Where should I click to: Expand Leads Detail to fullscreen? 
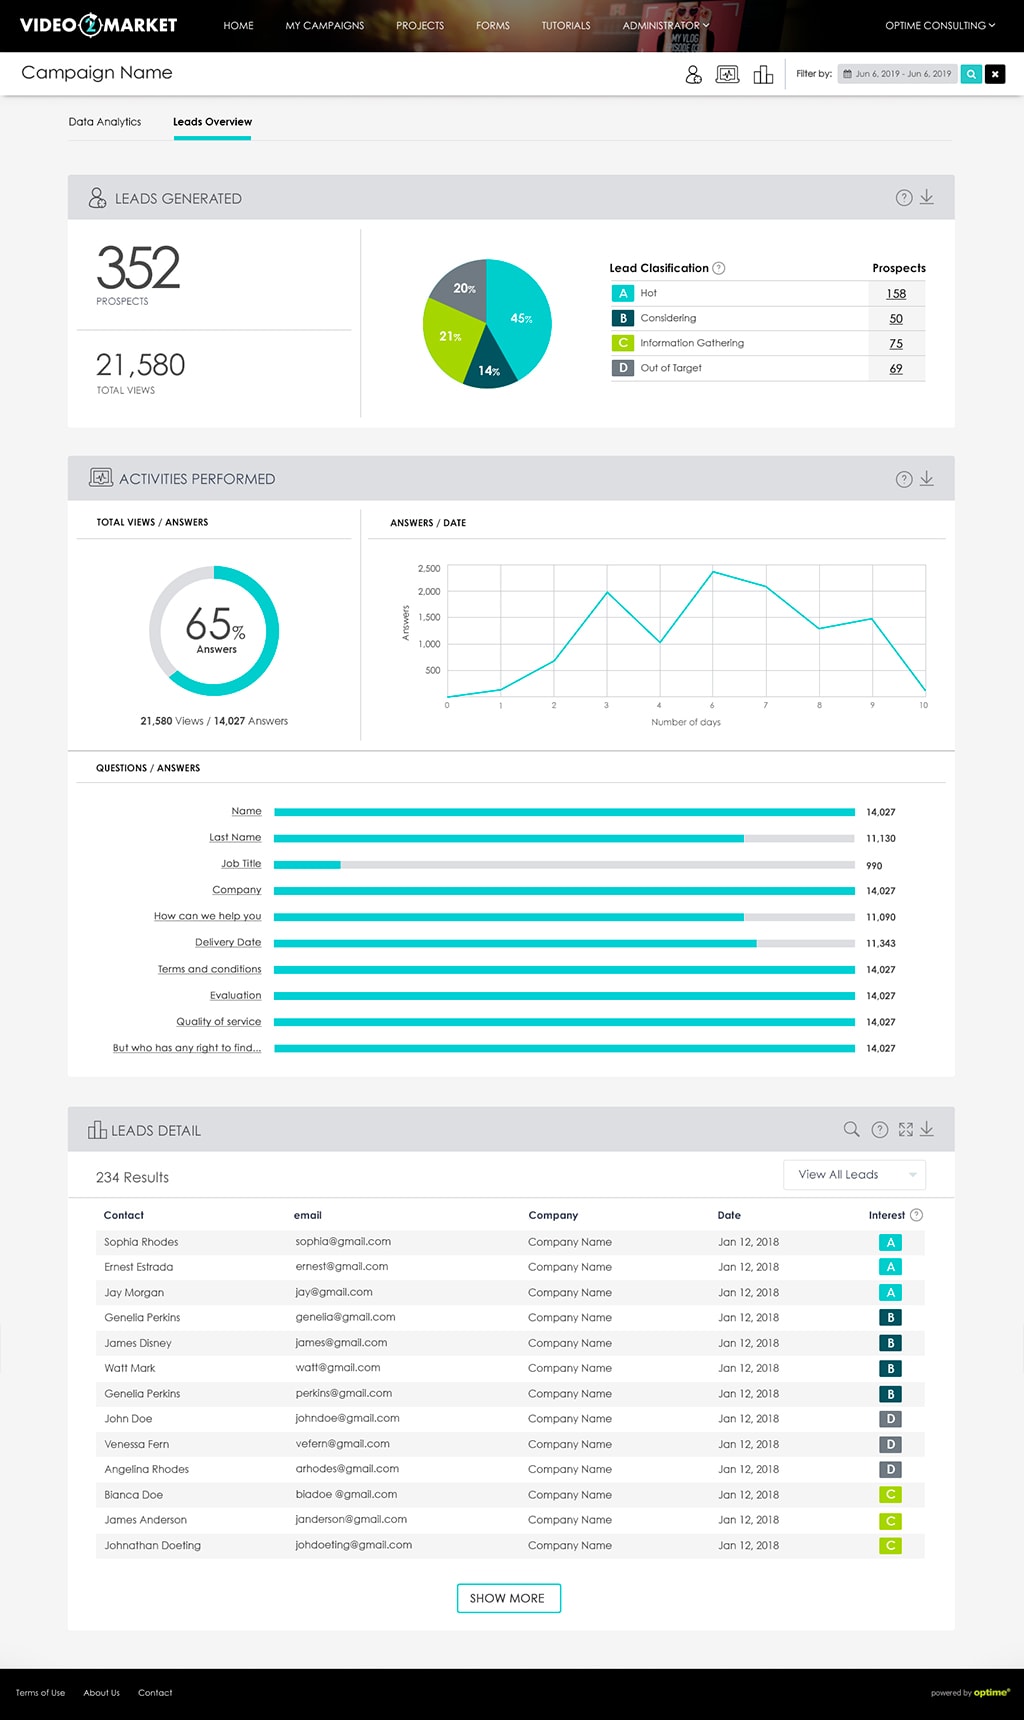(906, 1129)
